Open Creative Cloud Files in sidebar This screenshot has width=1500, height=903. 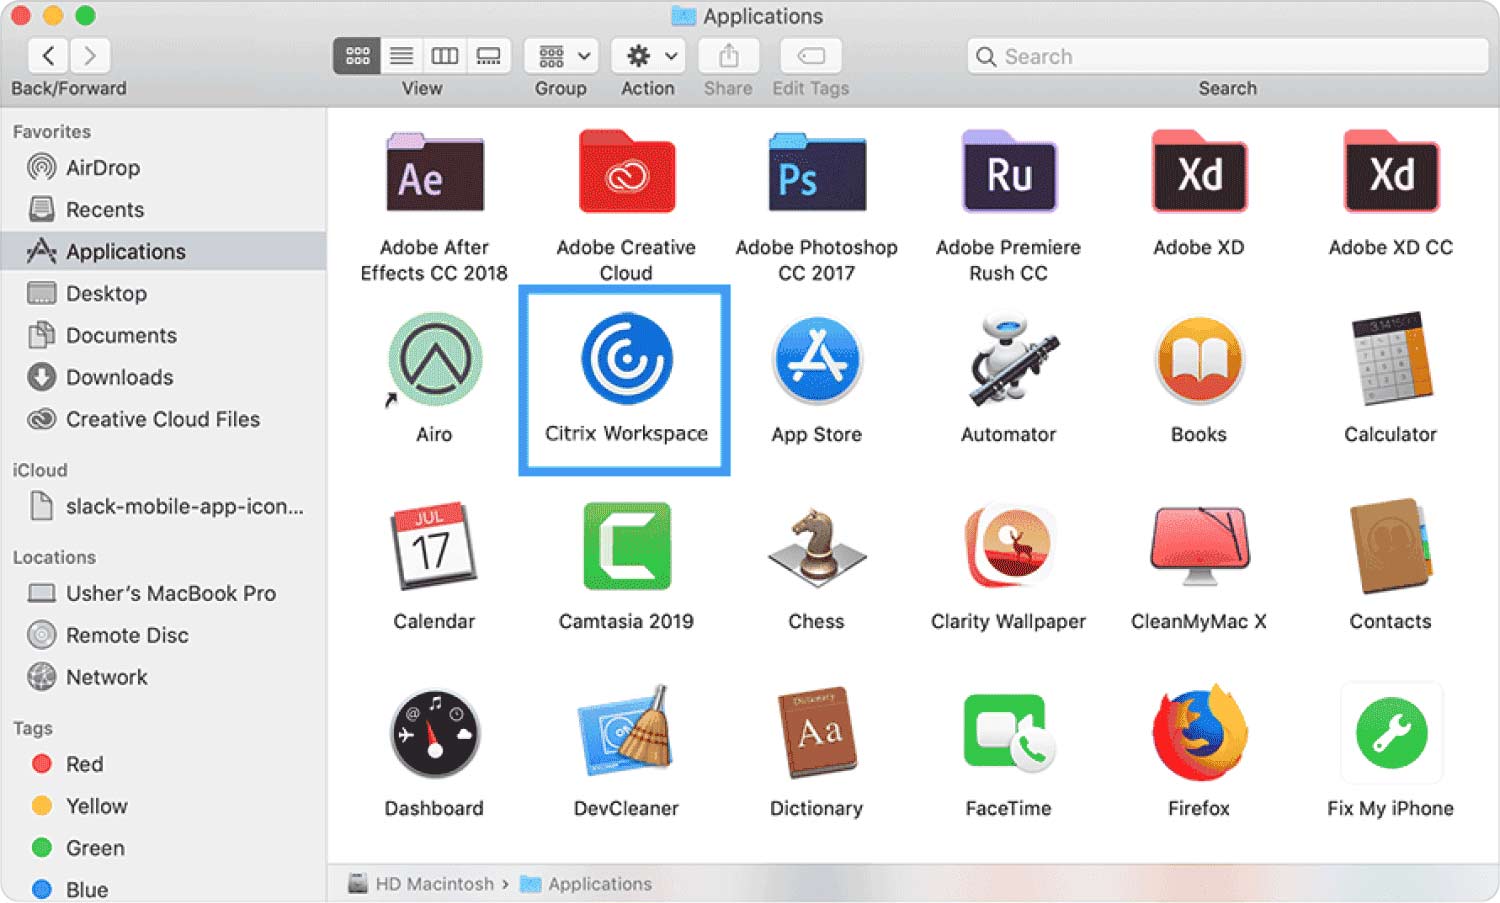pos(163,419)
